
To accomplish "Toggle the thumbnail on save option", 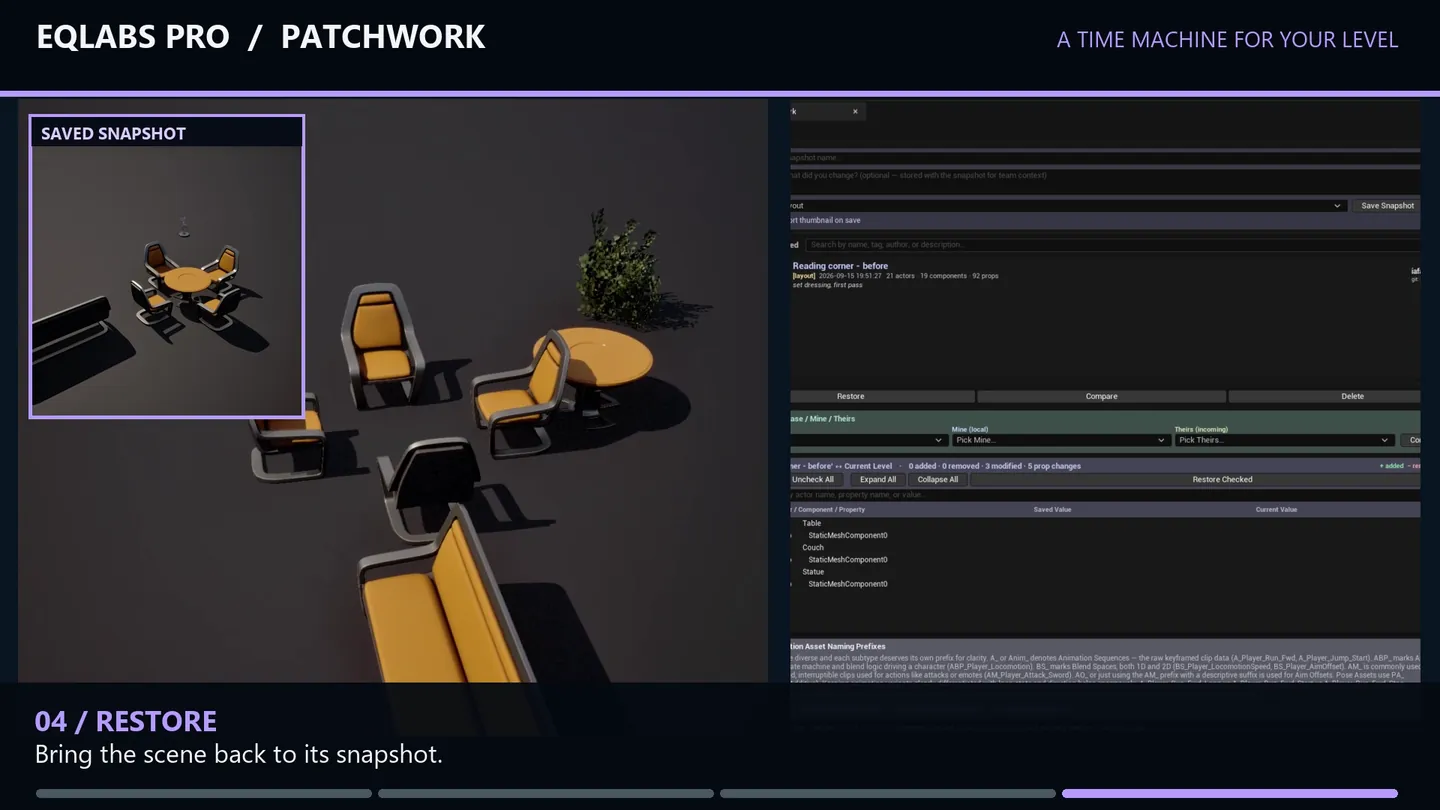I will point(825,220).
